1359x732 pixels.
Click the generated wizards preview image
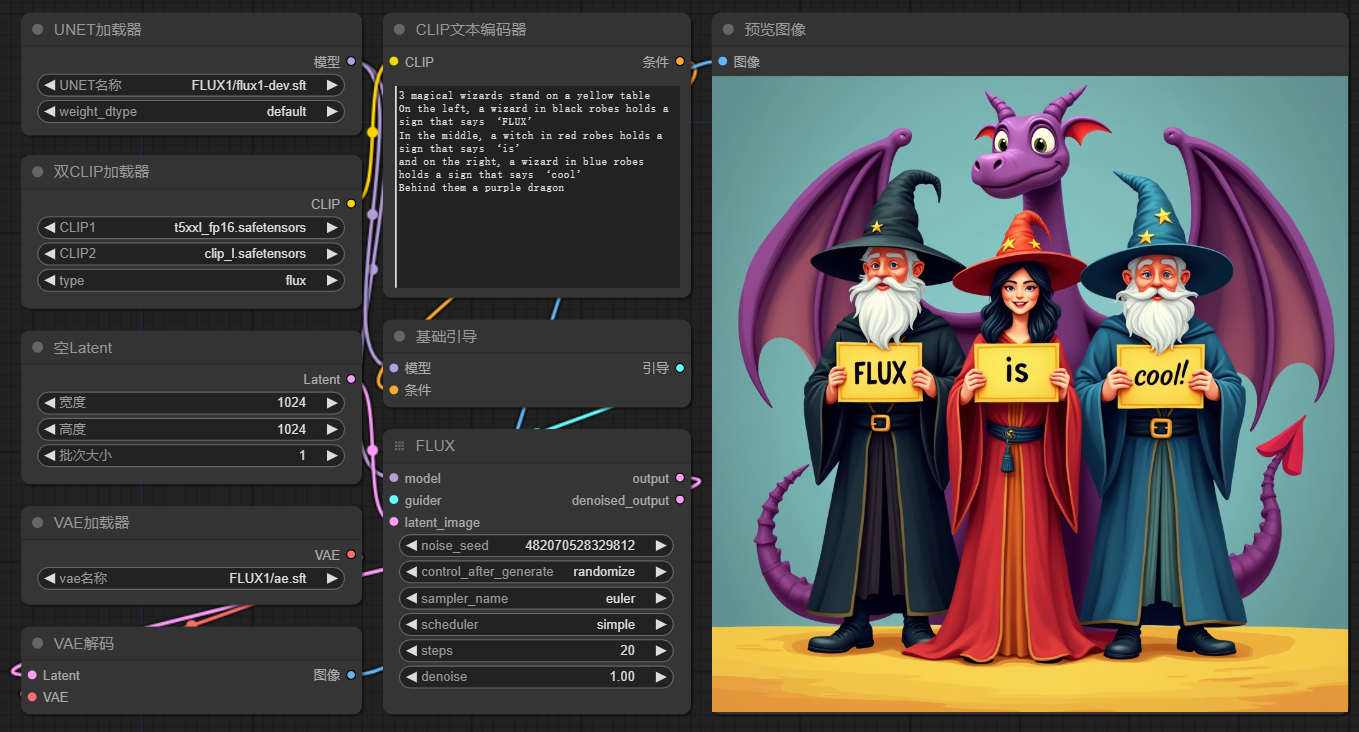1030,395
